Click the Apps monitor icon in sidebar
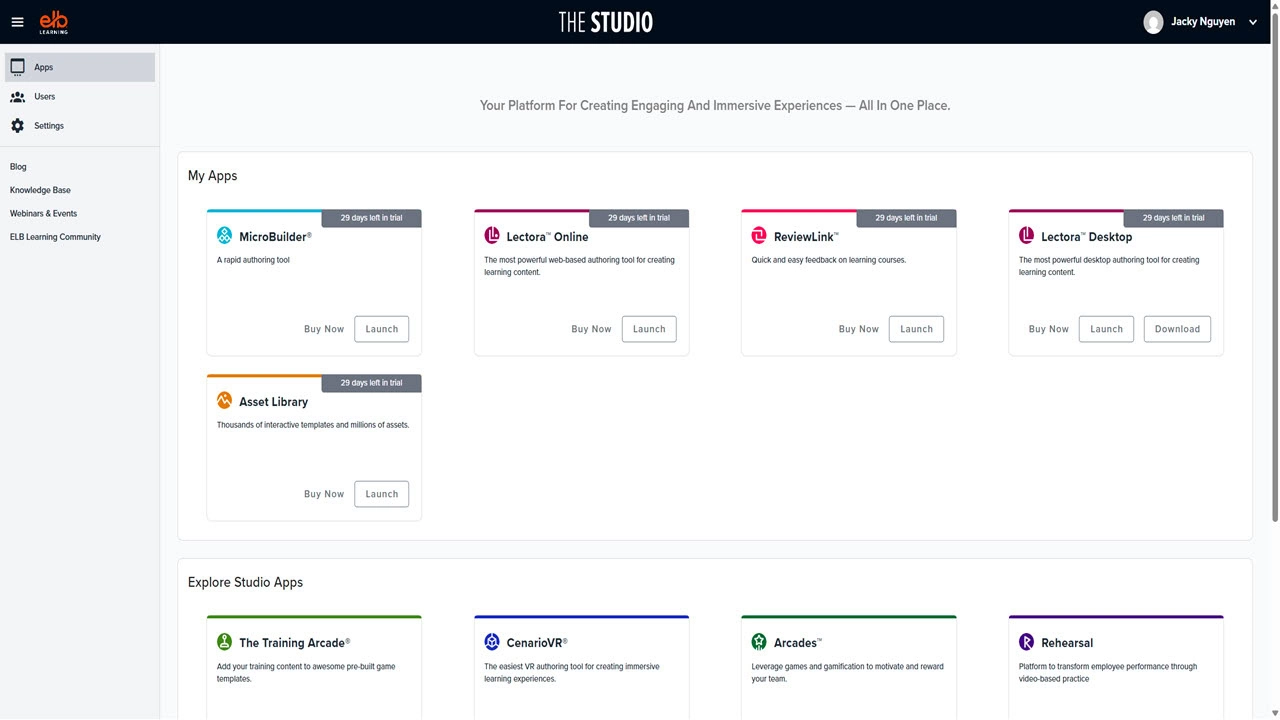 (x=17, y=67)
